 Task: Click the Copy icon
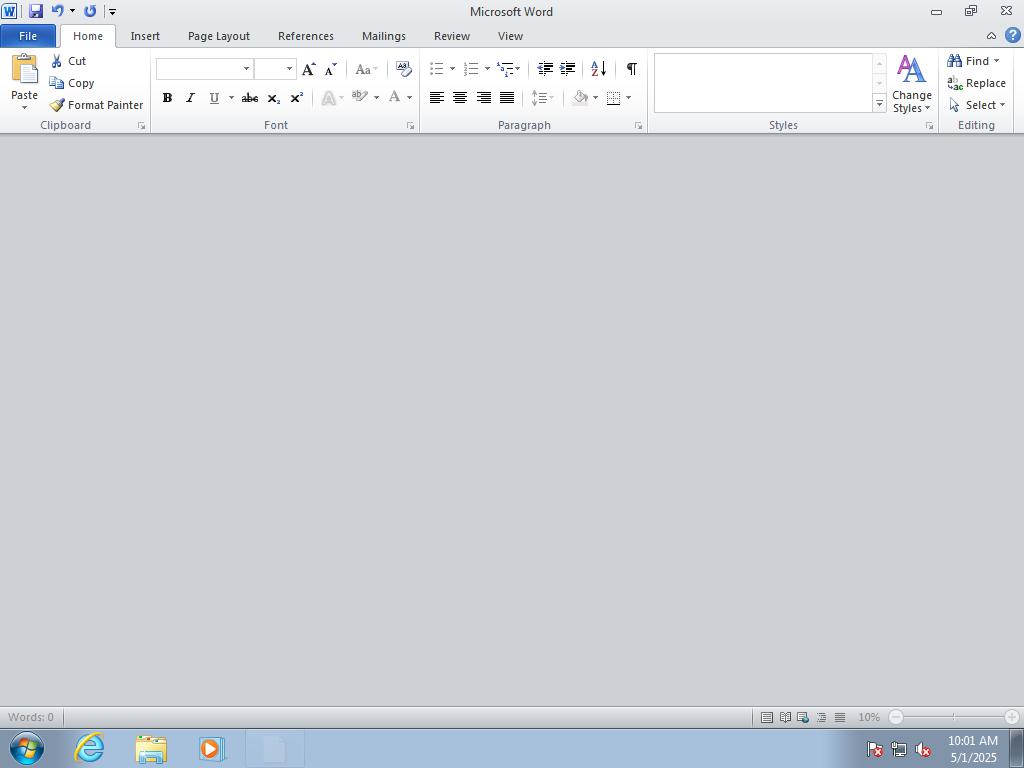pyautogui.click(x=57, y=83)
